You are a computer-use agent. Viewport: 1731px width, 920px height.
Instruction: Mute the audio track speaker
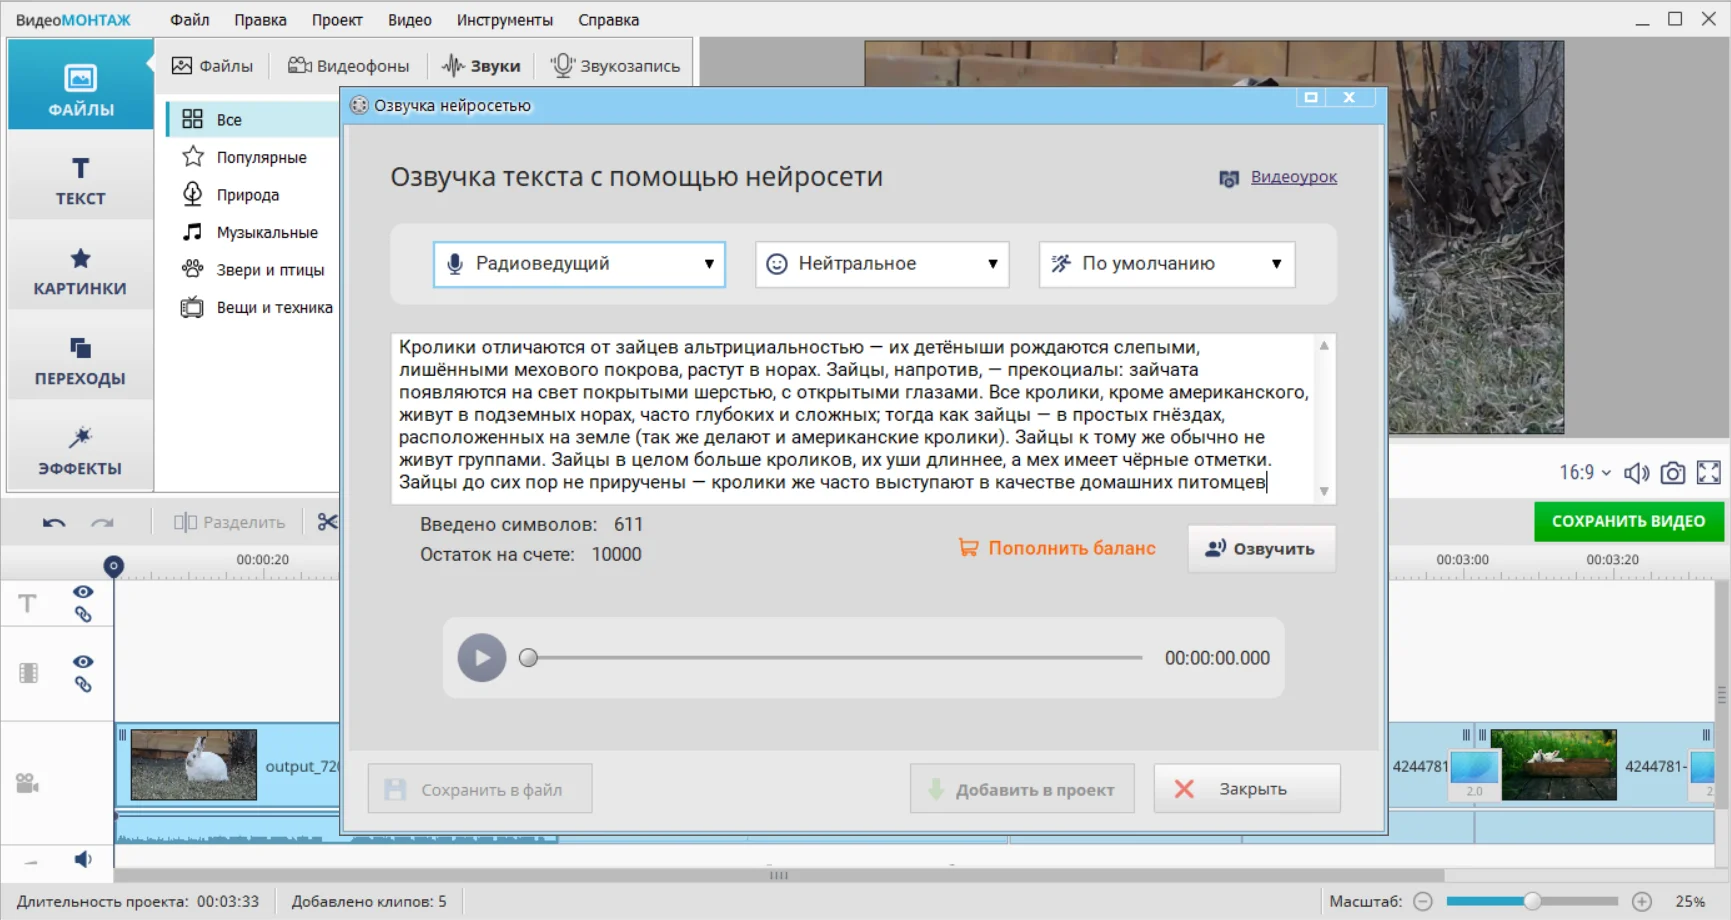(x=83, y=859)
